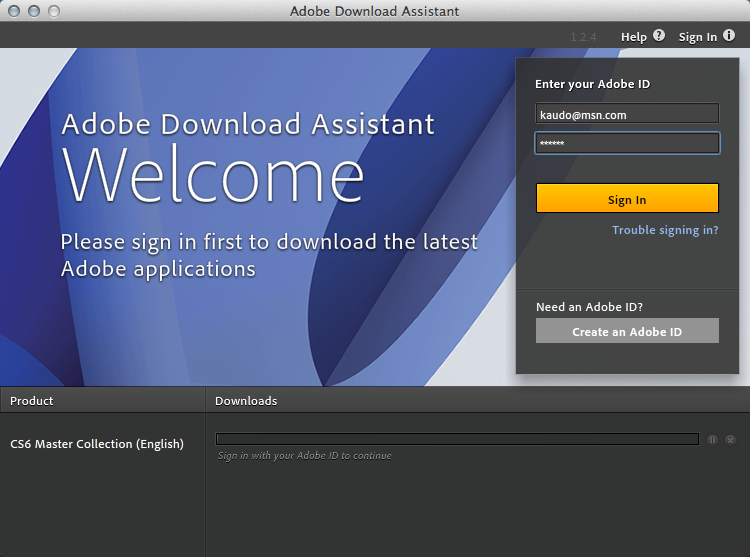The image size is (750, 557).
Task: Click the download progress bar
Action: [457, 439]
